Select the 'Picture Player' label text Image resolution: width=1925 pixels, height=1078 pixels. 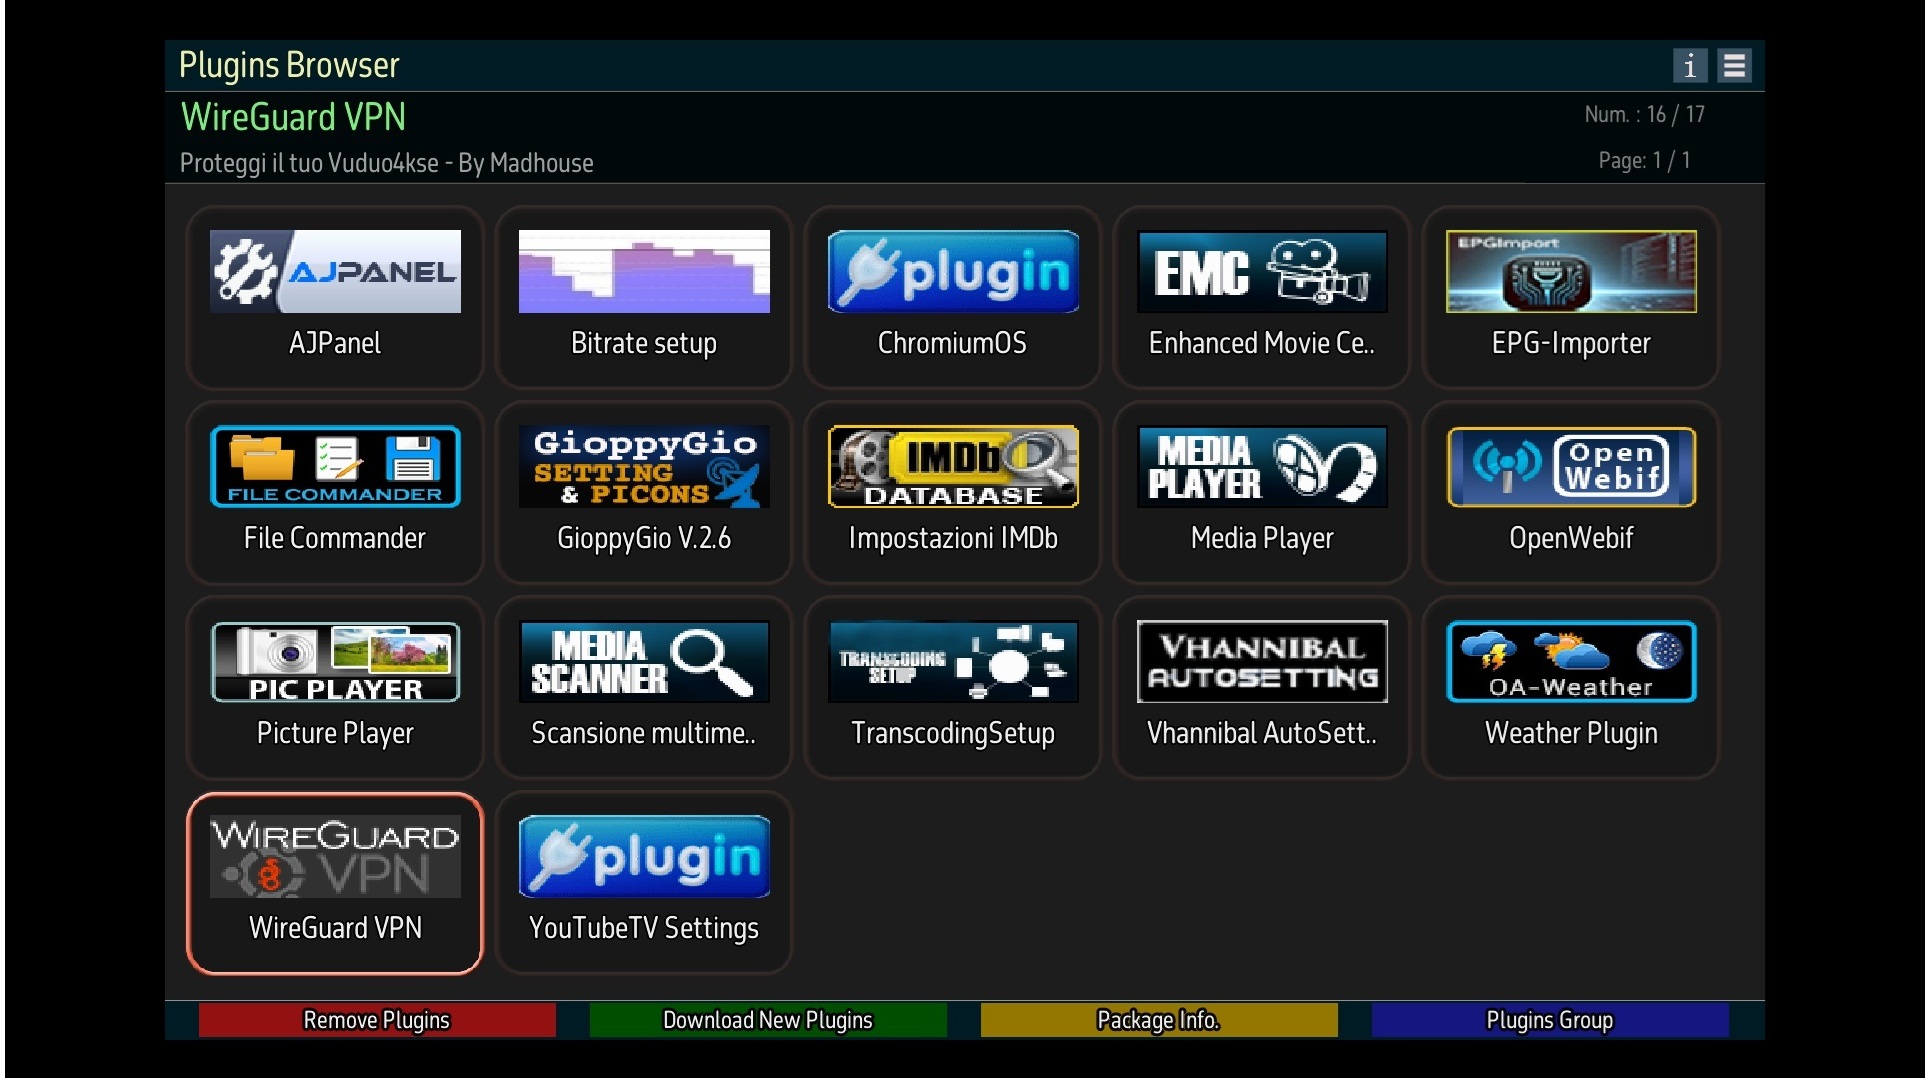pyautogui.click(x=335, y=733)
